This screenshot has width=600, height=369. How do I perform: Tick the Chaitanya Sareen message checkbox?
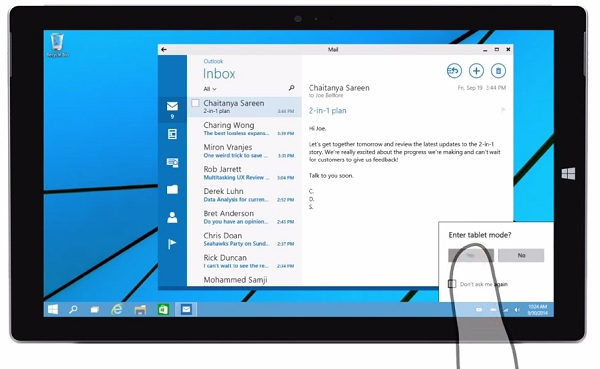tap(195, 103)
